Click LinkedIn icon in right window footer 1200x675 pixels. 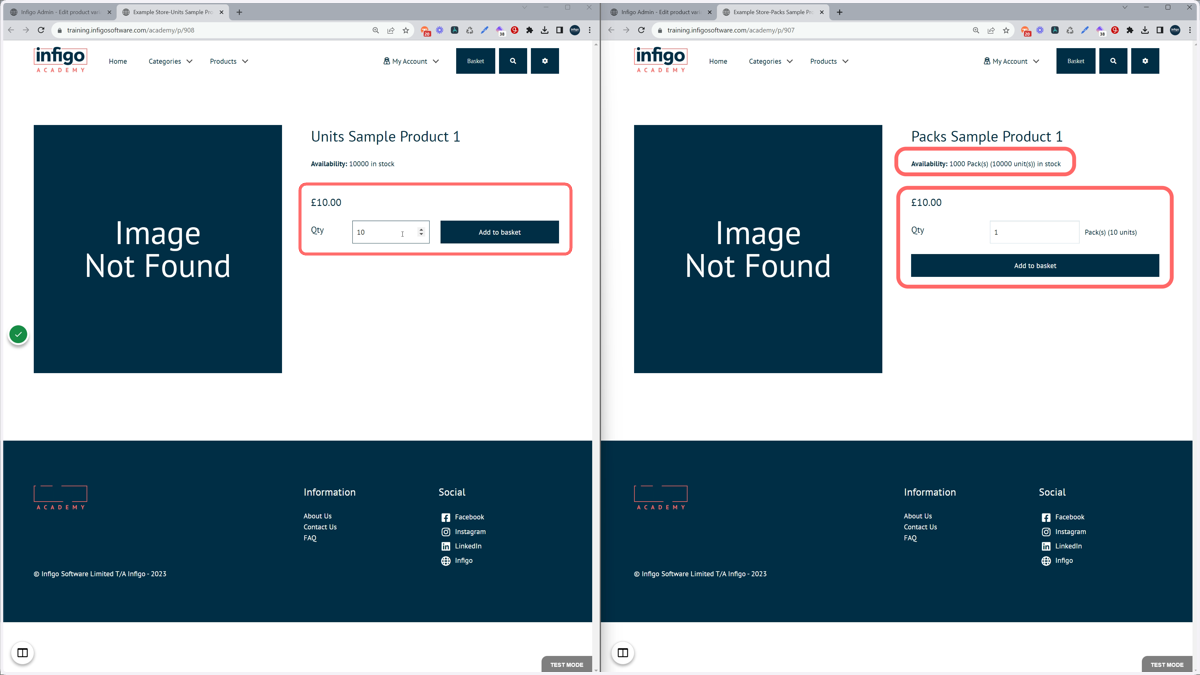click(x=1046, y=546)
